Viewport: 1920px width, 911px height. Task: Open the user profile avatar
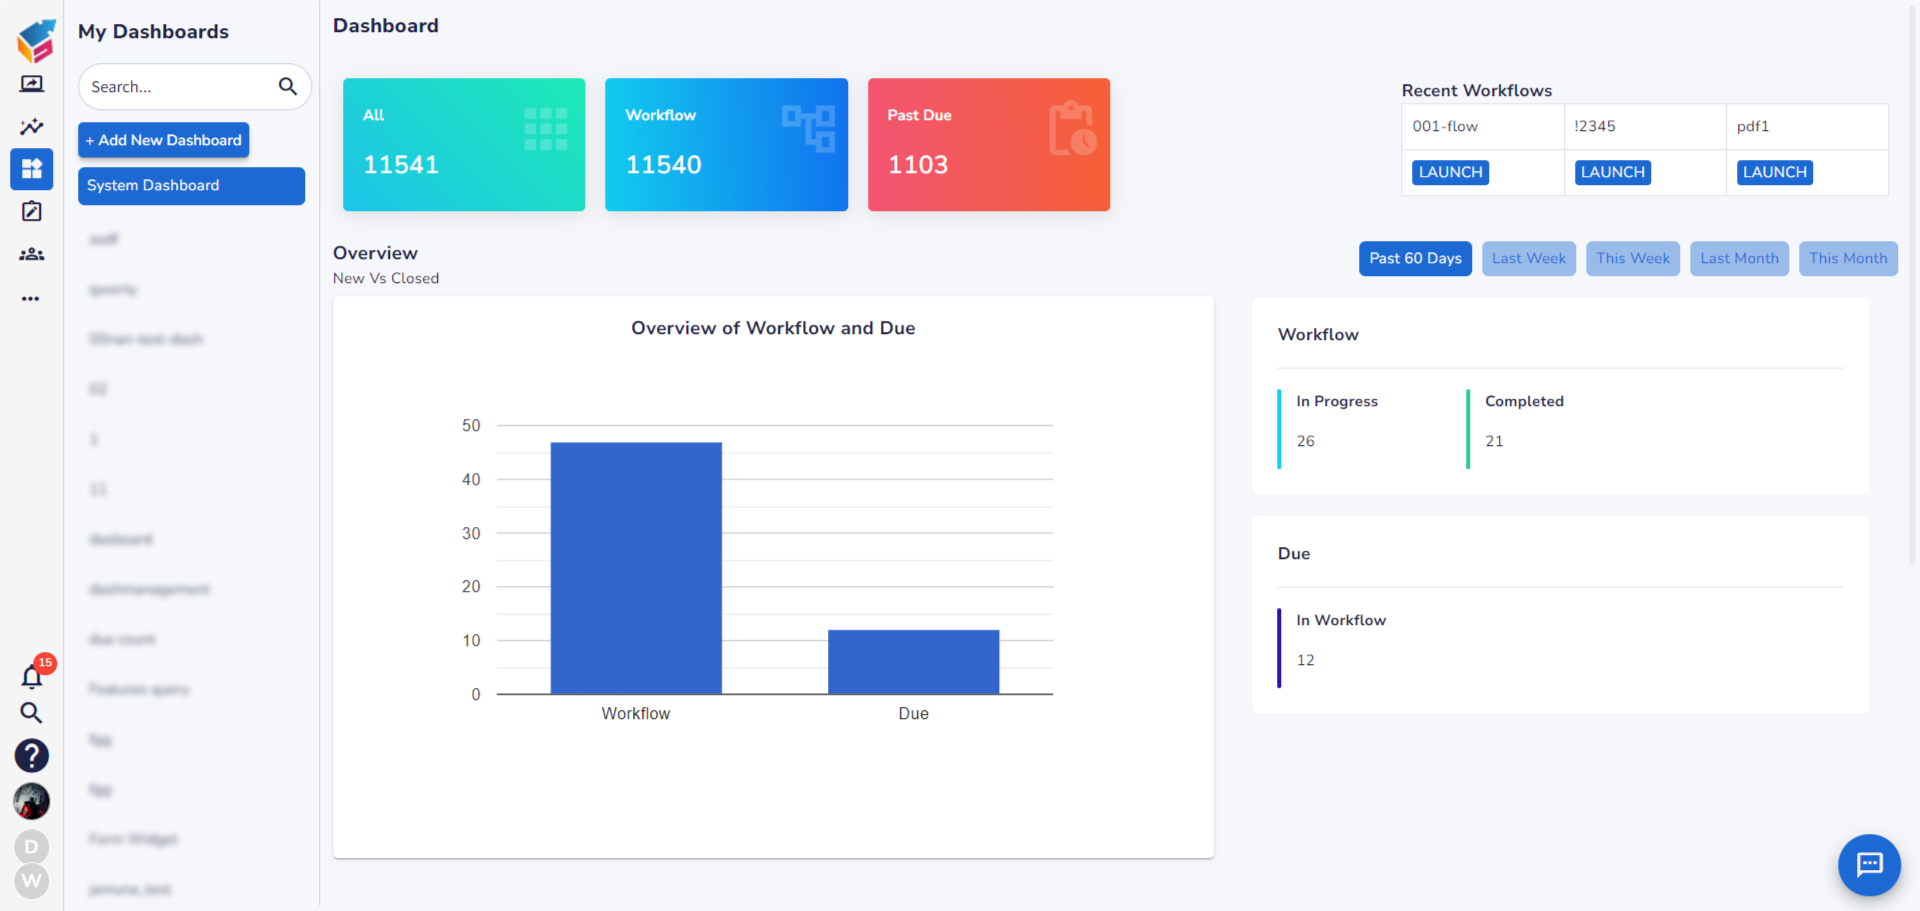[x=31, y=802]
